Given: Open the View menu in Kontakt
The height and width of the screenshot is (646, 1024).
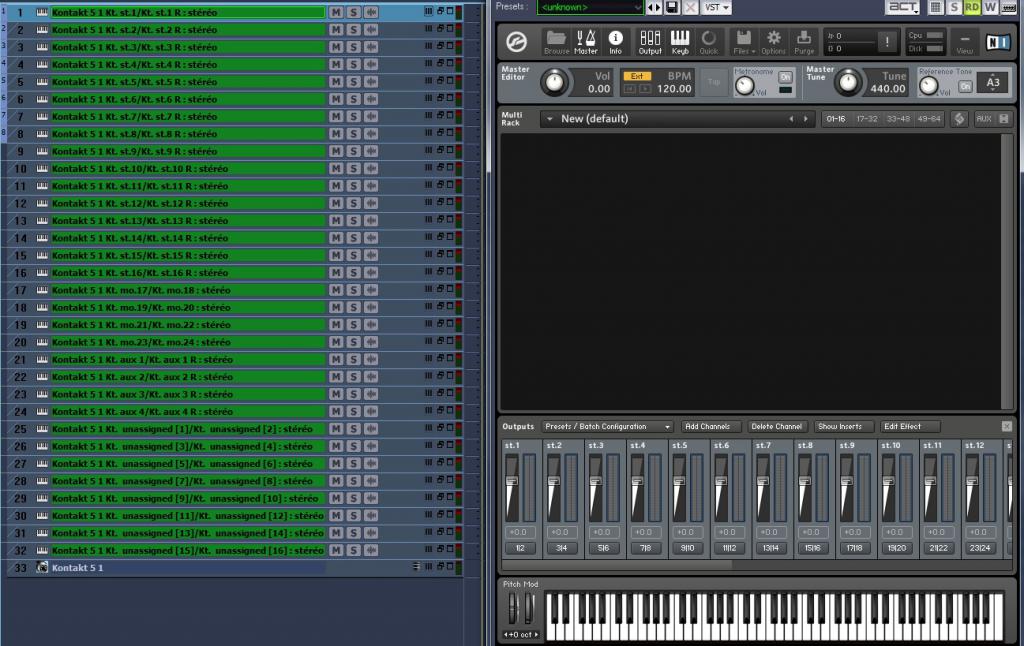Looking at the screenshot, I should 965,43.
